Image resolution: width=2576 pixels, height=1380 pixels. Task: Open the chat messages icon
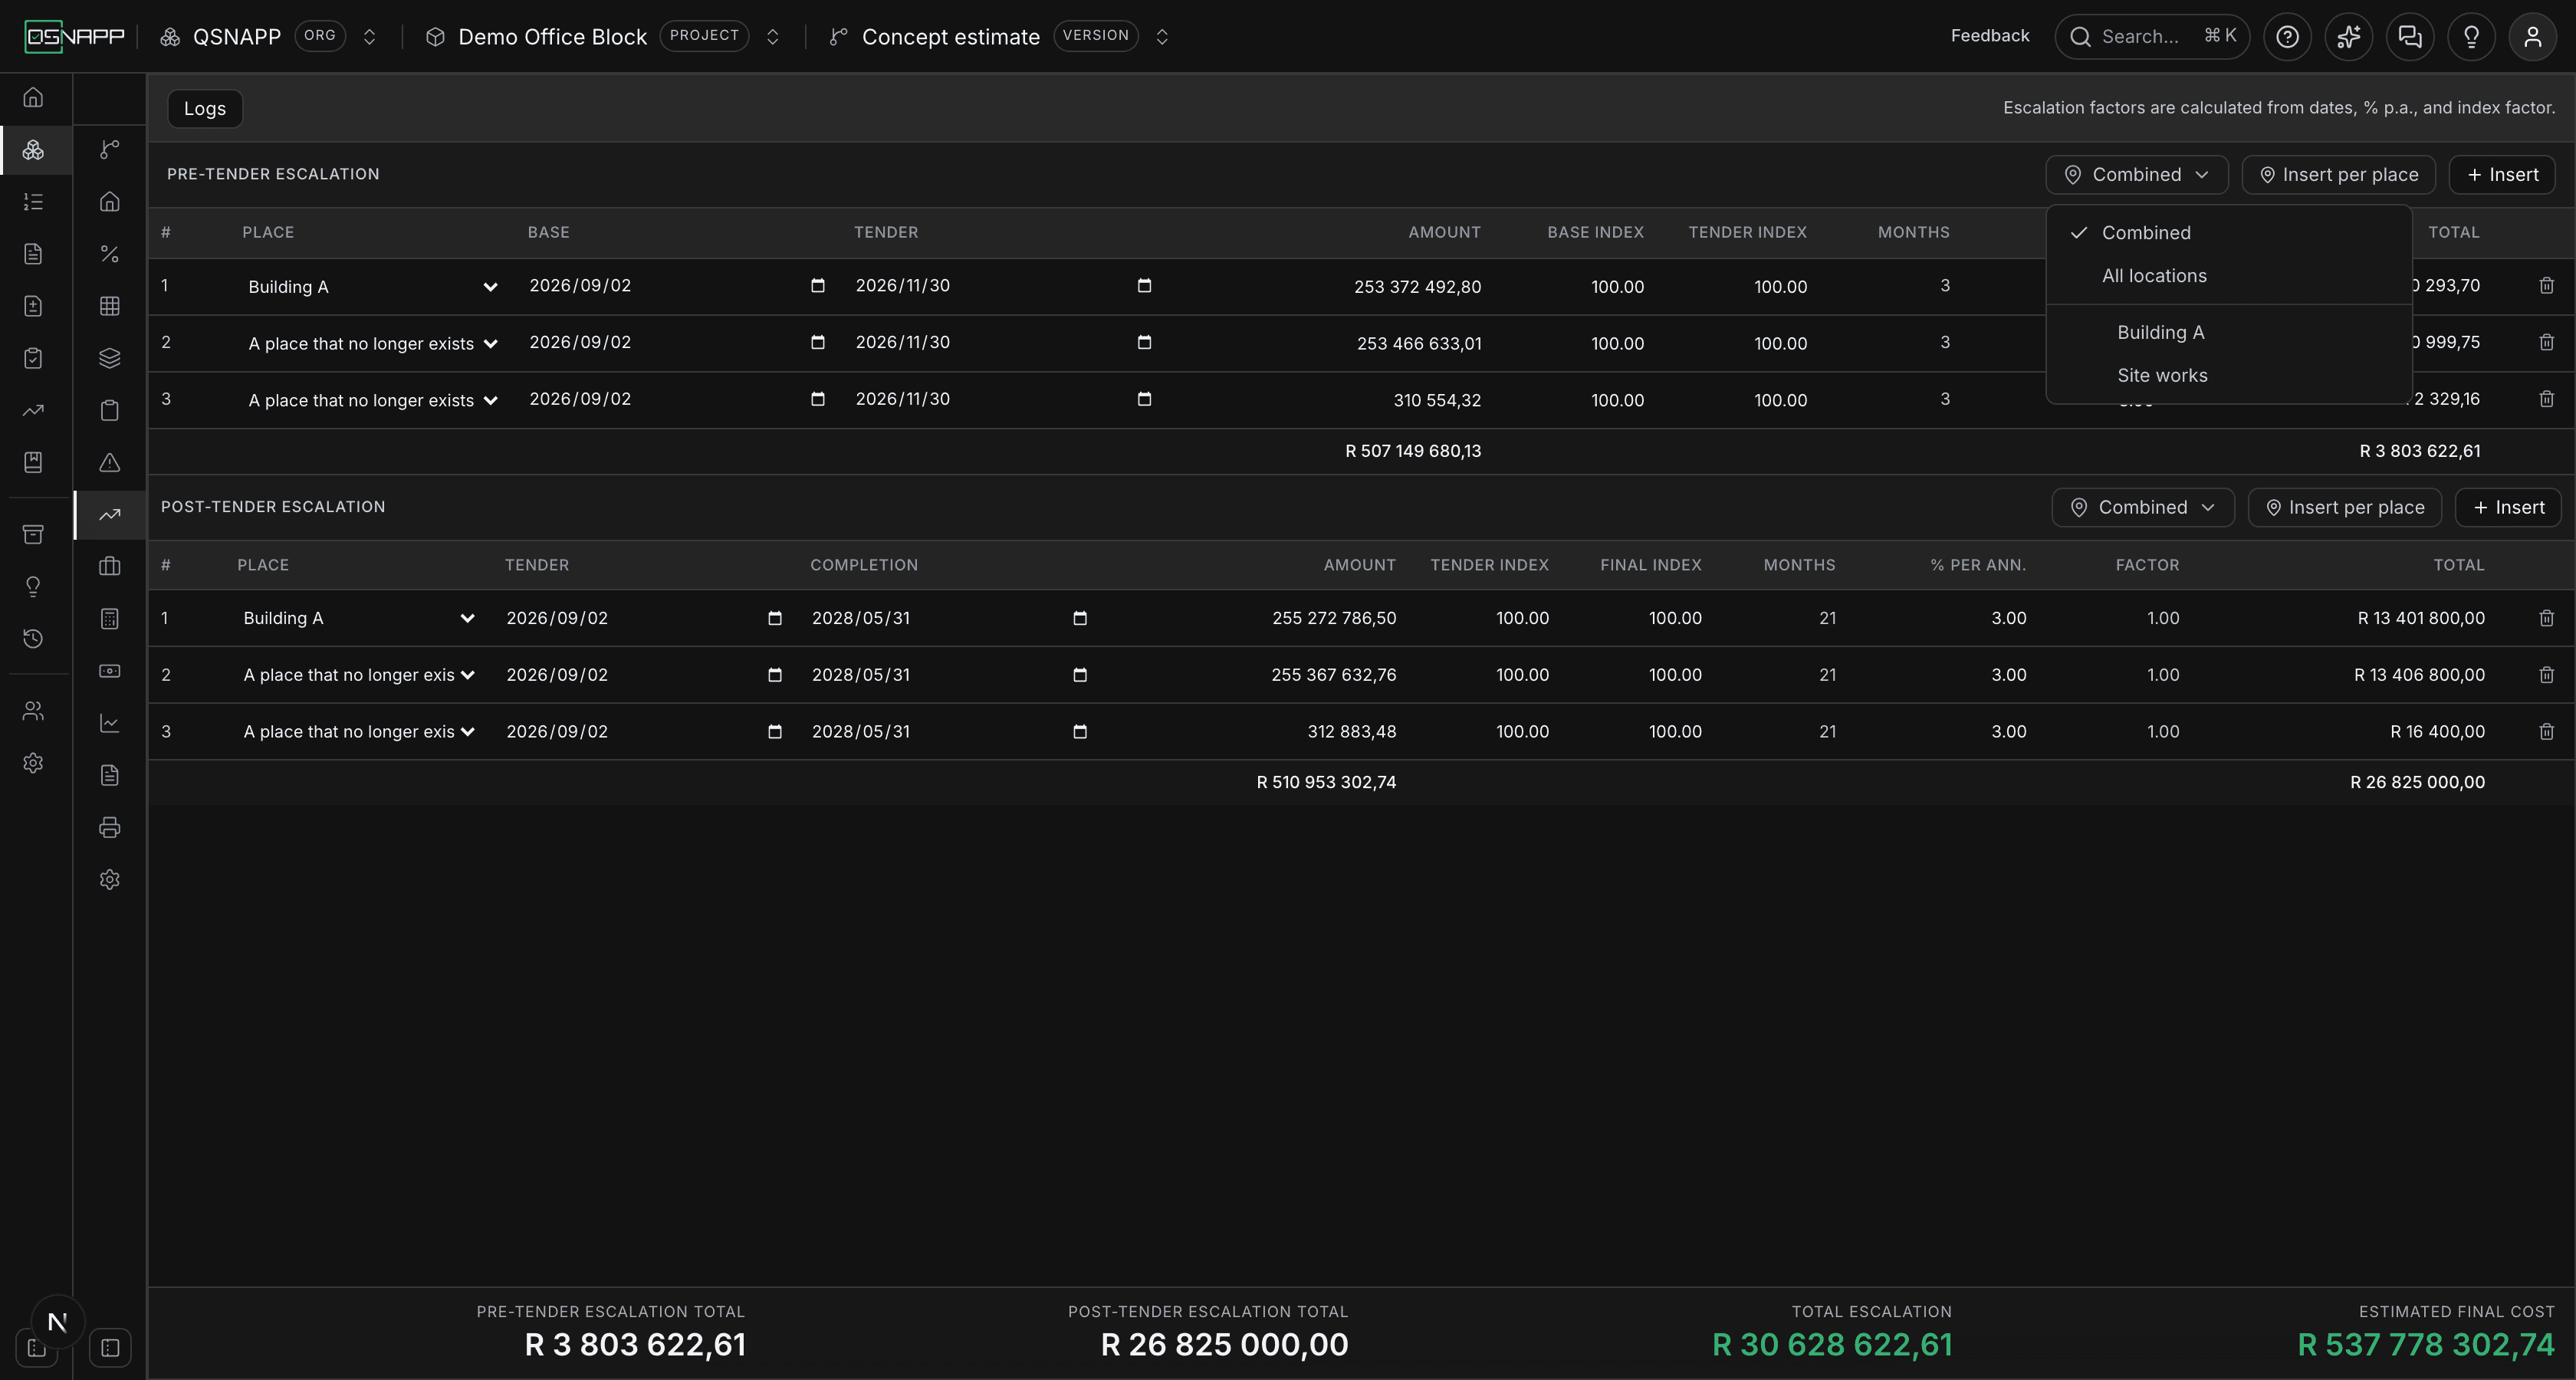tap(2410, 37)
